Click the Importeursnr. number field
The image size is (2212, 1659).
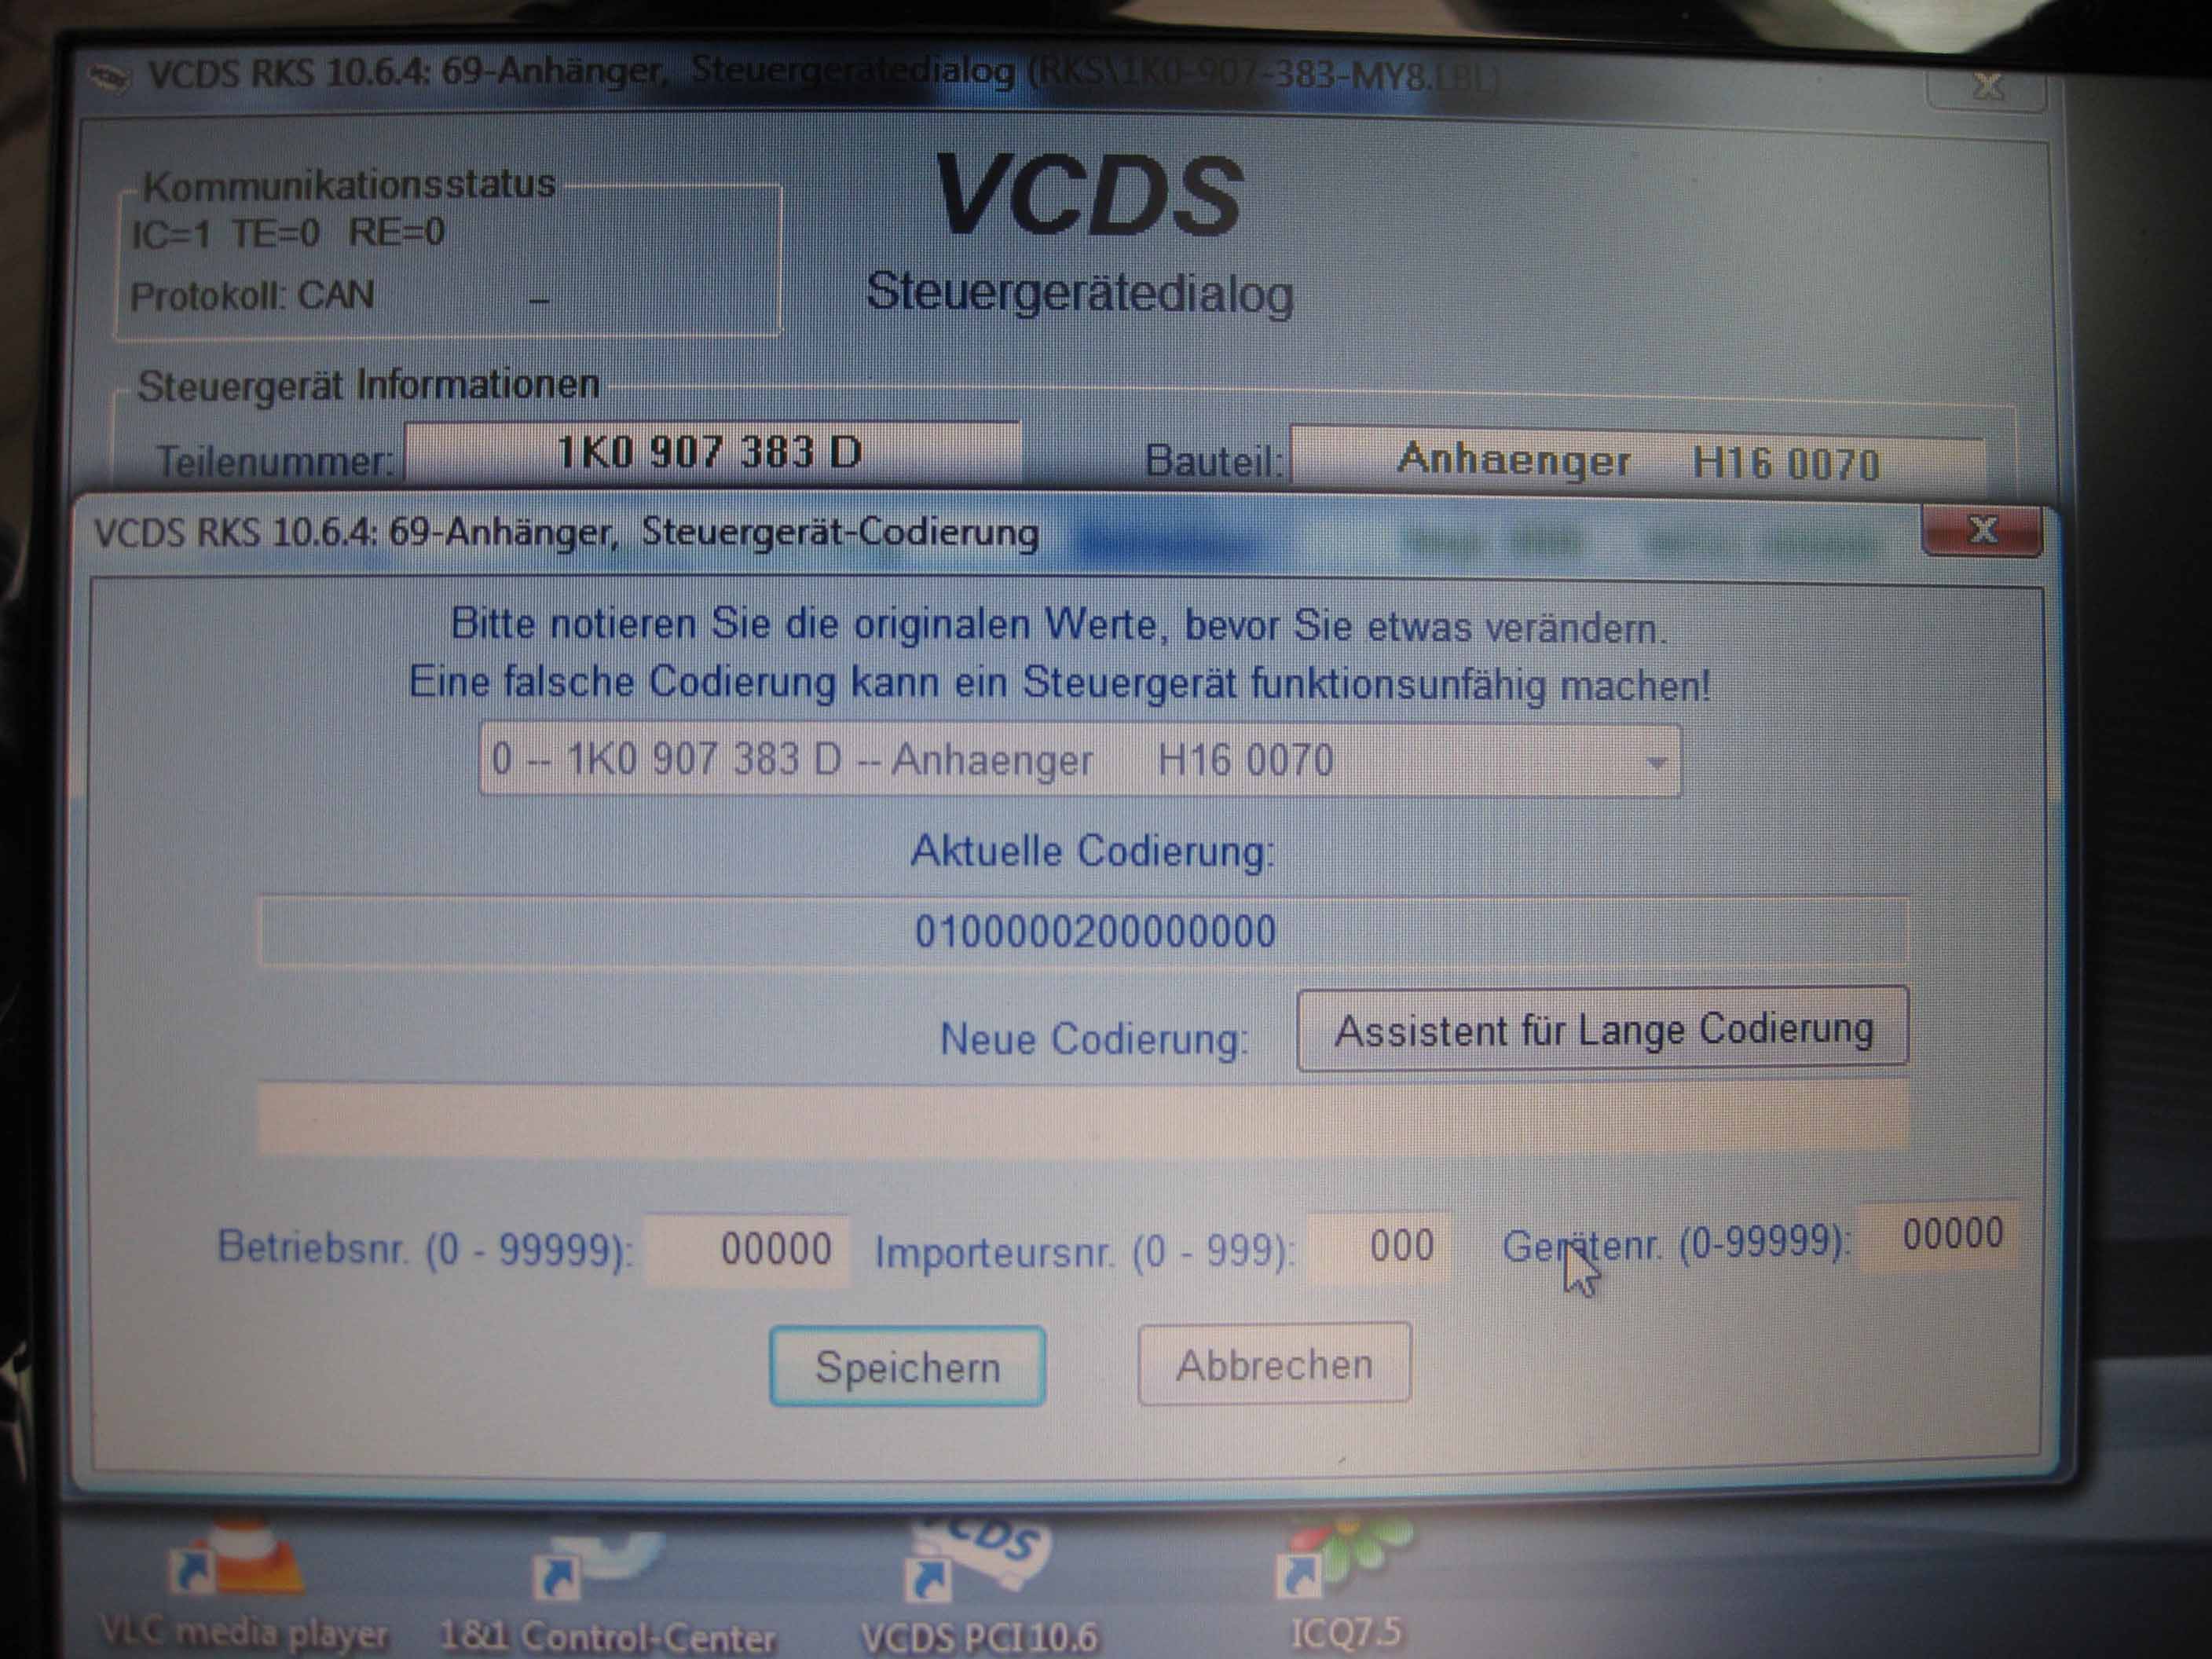[1380, 1247]
